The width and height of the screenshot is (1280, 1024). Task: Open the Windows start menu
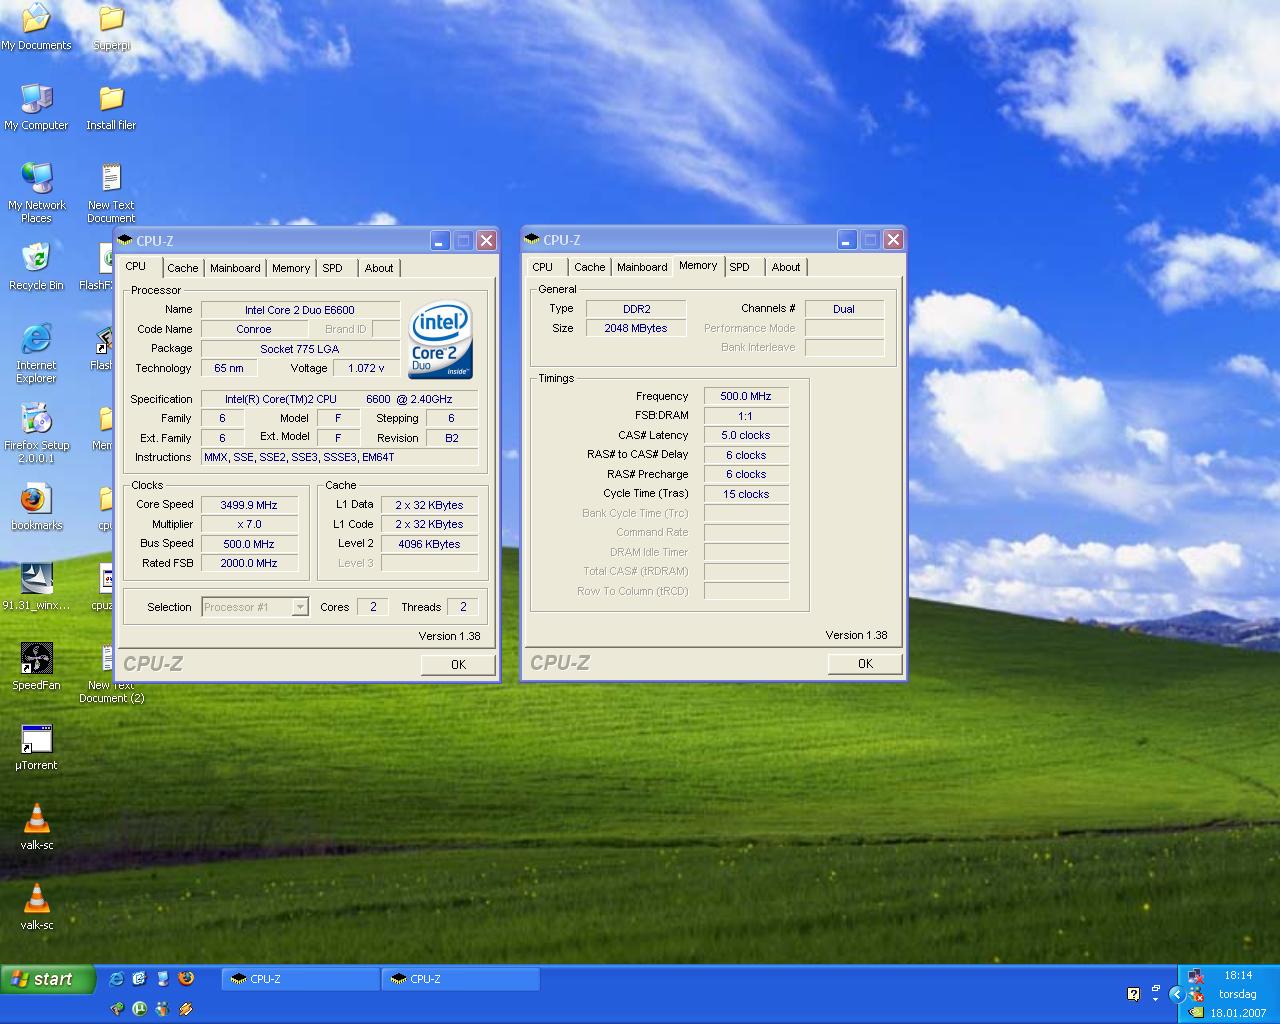click(x=48, y=979)
